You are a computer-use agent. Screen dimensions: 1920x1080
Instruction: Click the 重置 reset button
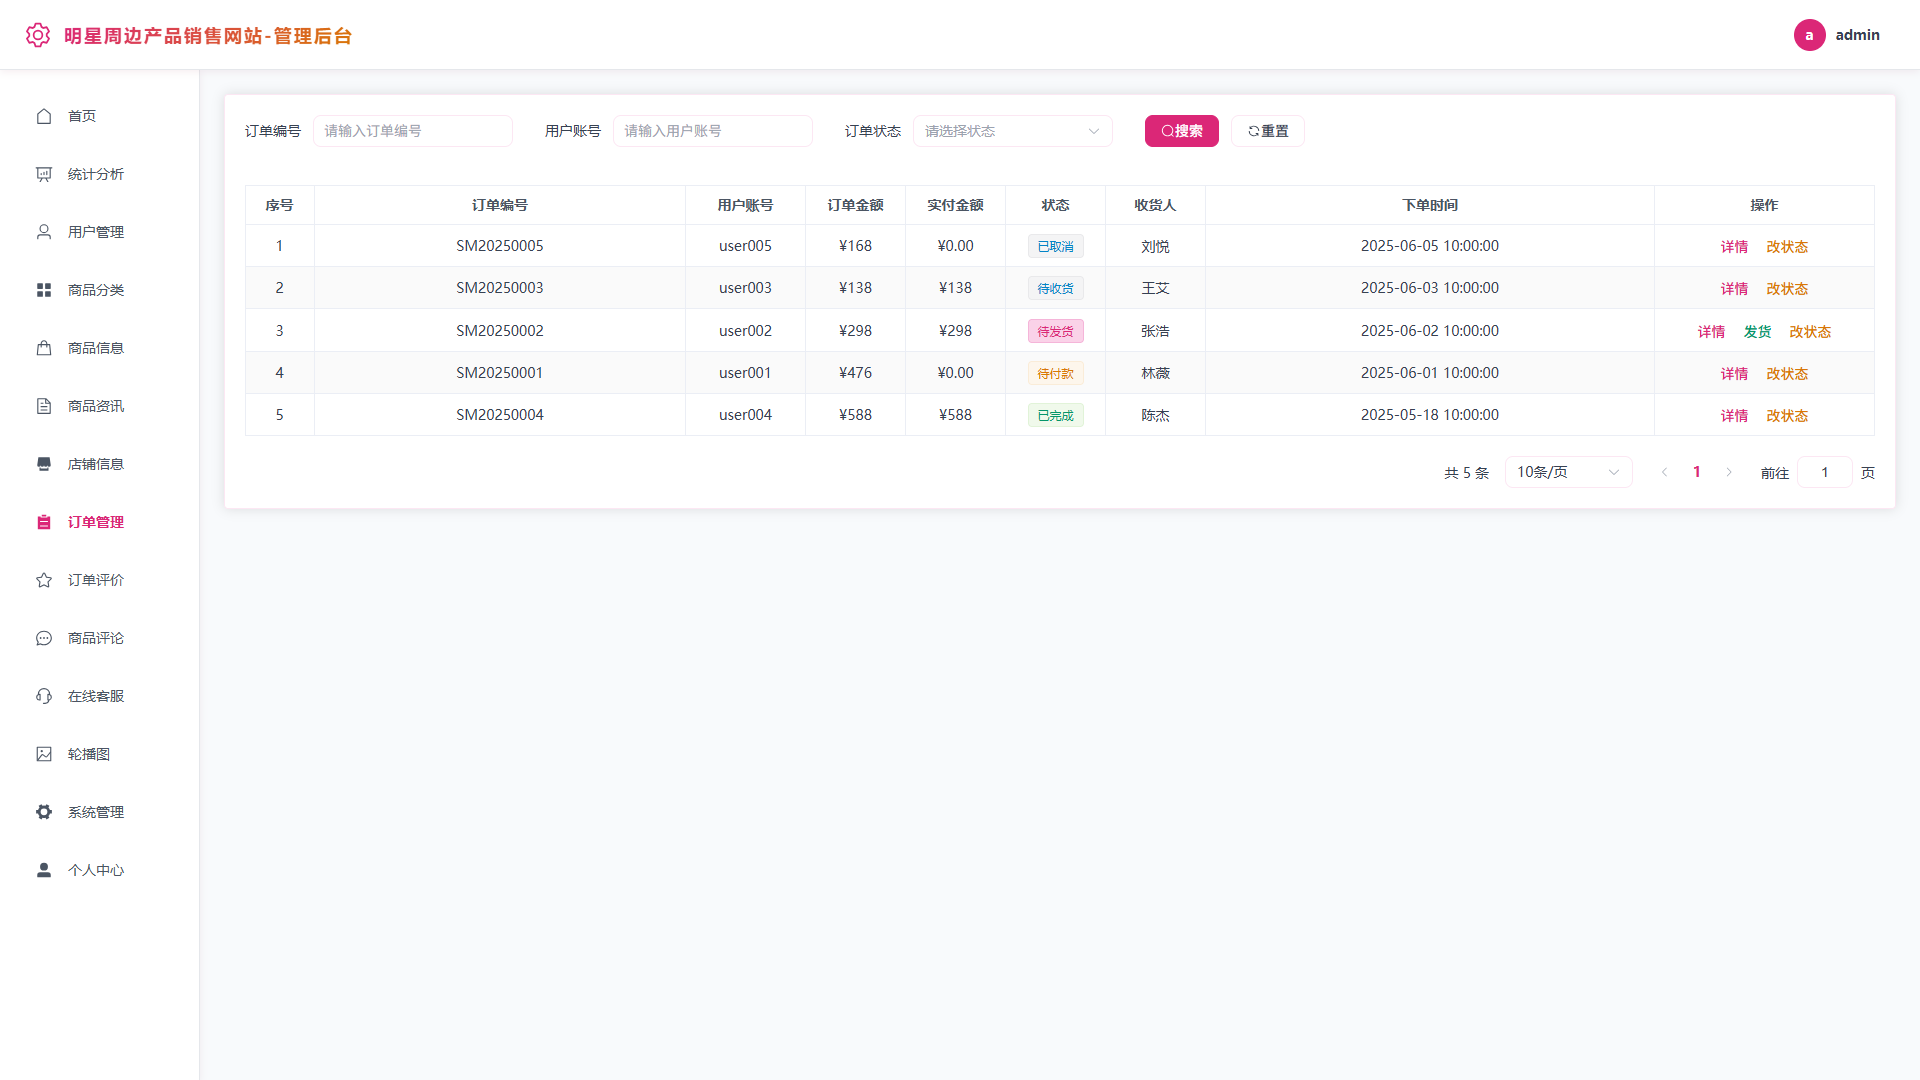(x=1267, y=131)
